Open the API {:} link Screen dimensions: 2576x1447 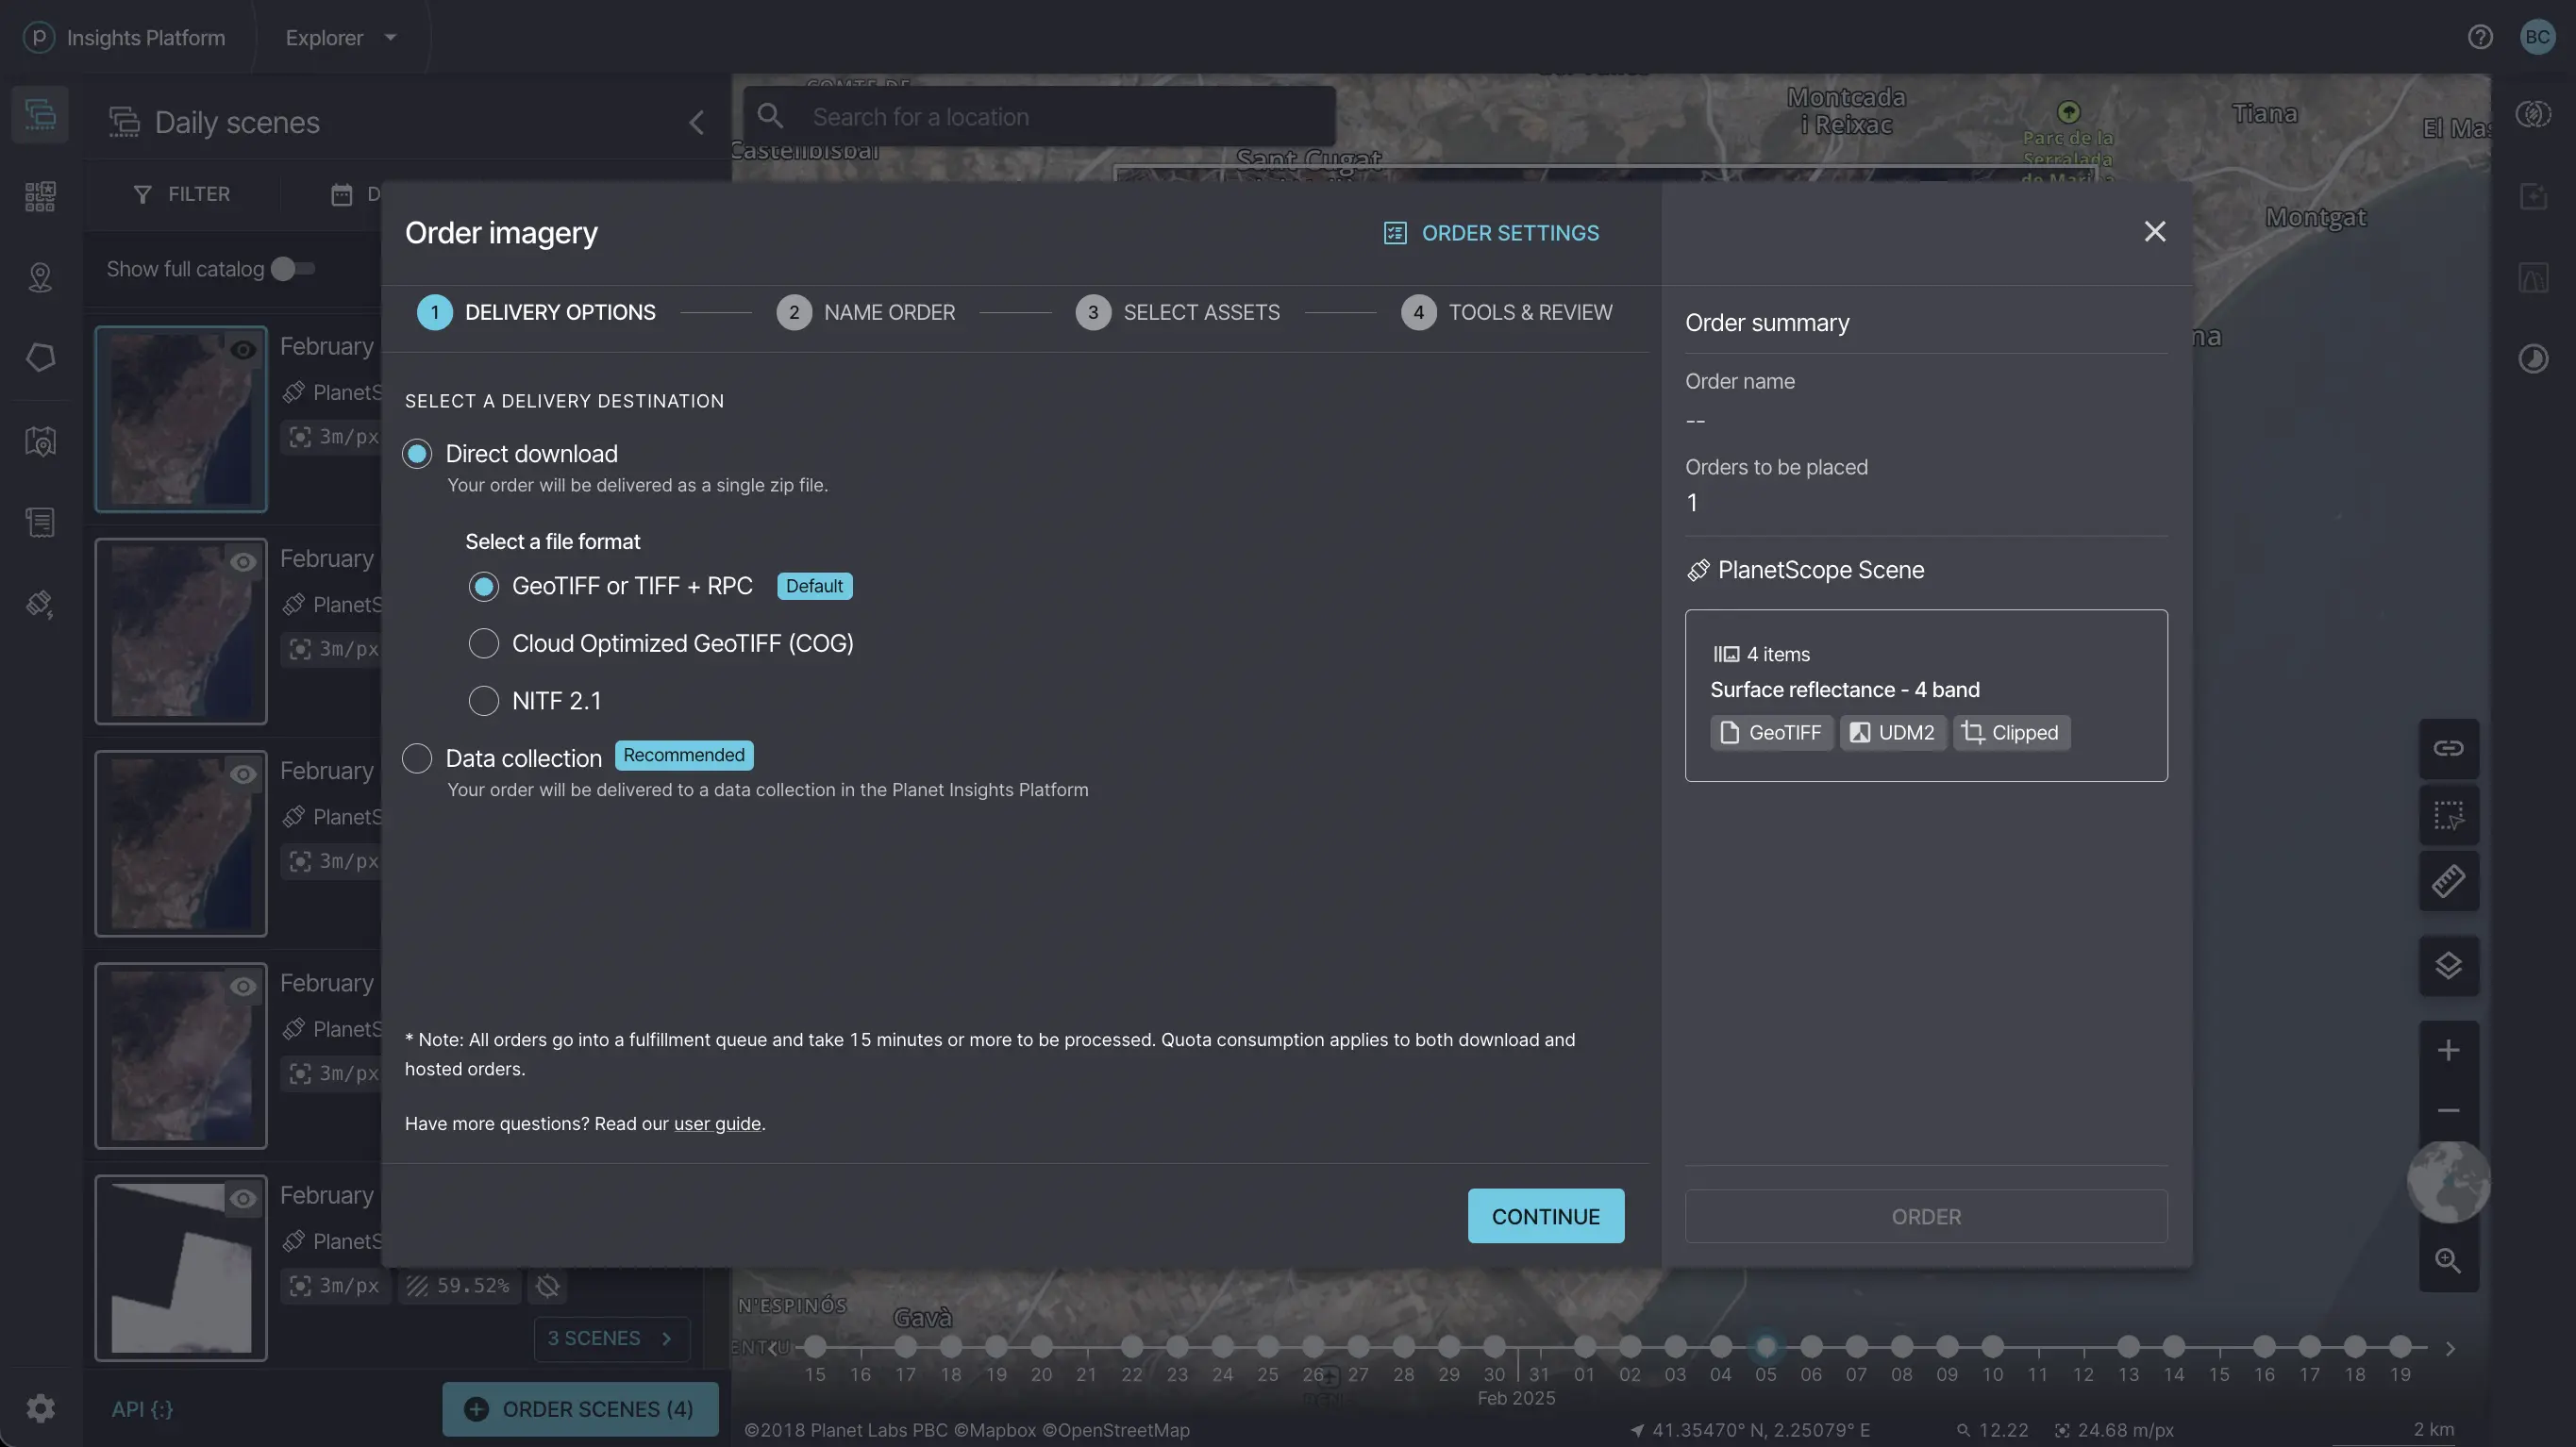coord(142,1410)
